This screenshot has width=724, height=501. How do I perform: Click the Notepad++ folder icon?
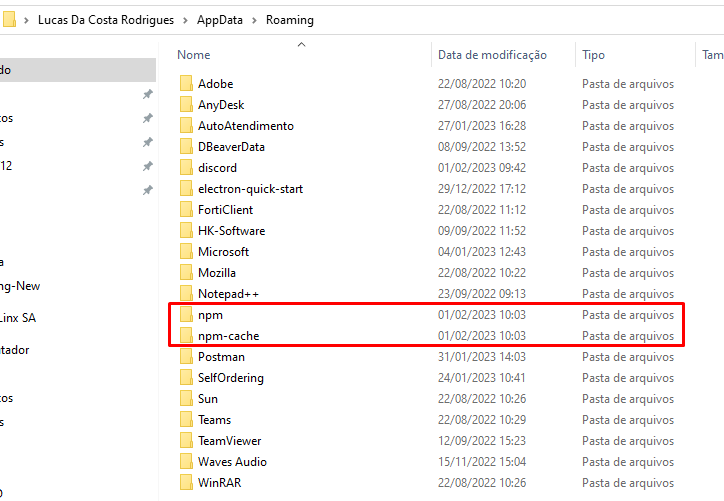(x=186, y=294)
